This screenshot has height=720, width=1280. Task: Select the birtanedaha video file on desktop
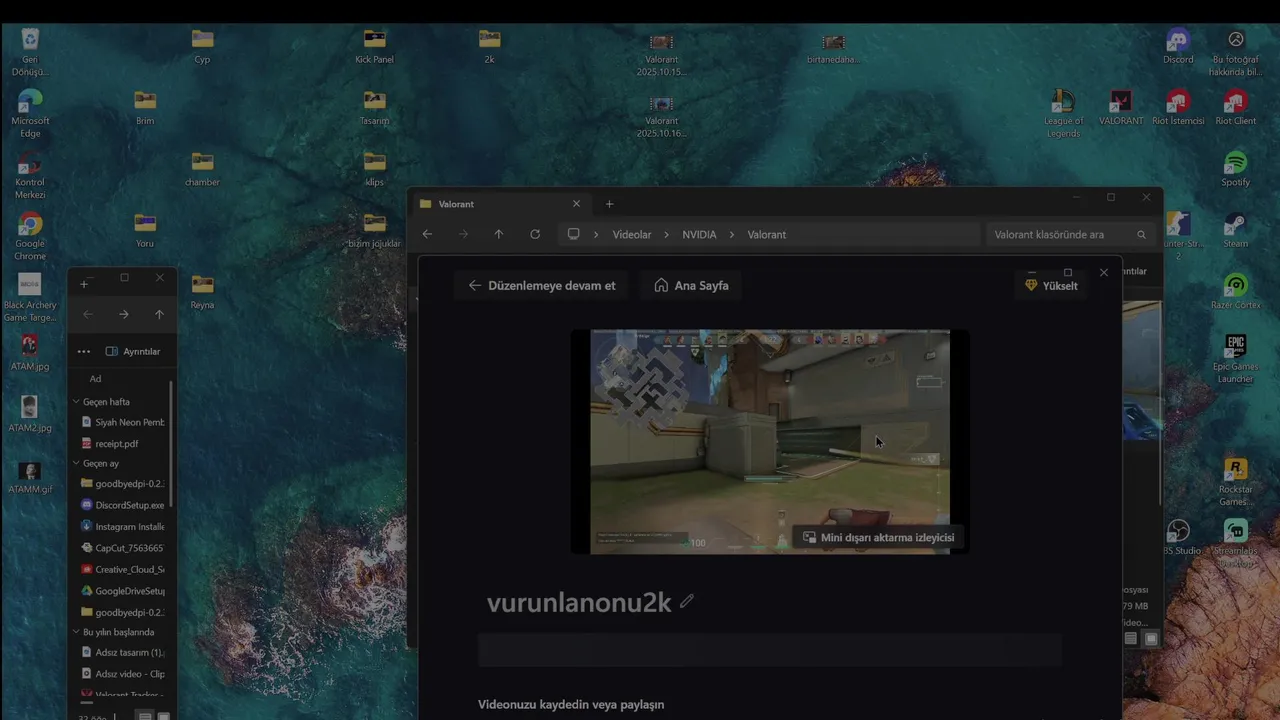(833, 47)
